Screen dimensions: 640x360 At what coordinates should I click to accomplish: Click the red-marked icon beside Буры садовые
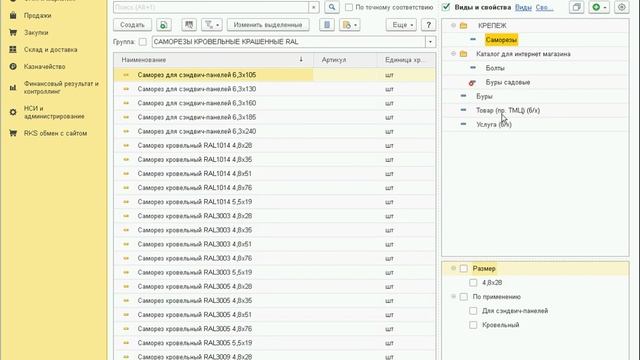(472, 82)
